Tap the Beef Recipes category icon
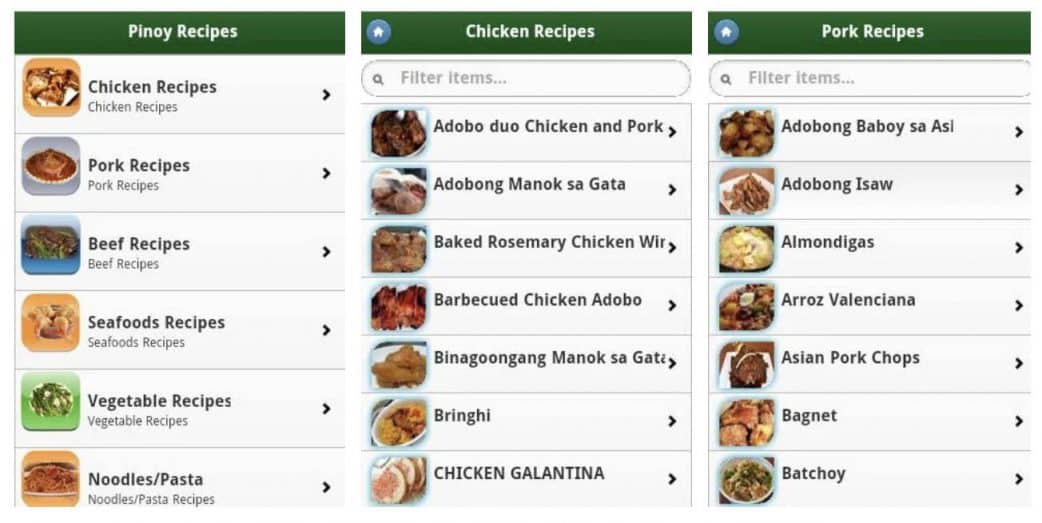Screen dimensions: 1042x523 tap(51, 245)
